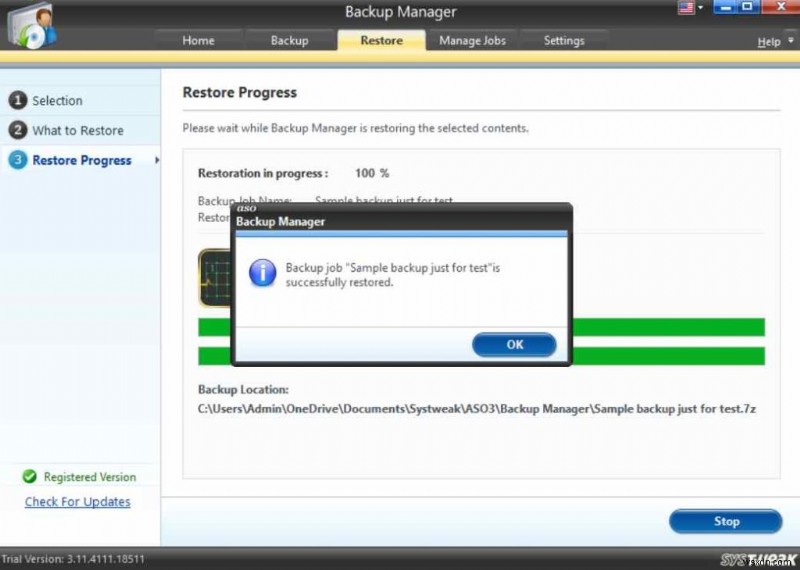Click the green Registered Version checkmark icon
This screenshot has width=800, height=570.
click(30, 477)
